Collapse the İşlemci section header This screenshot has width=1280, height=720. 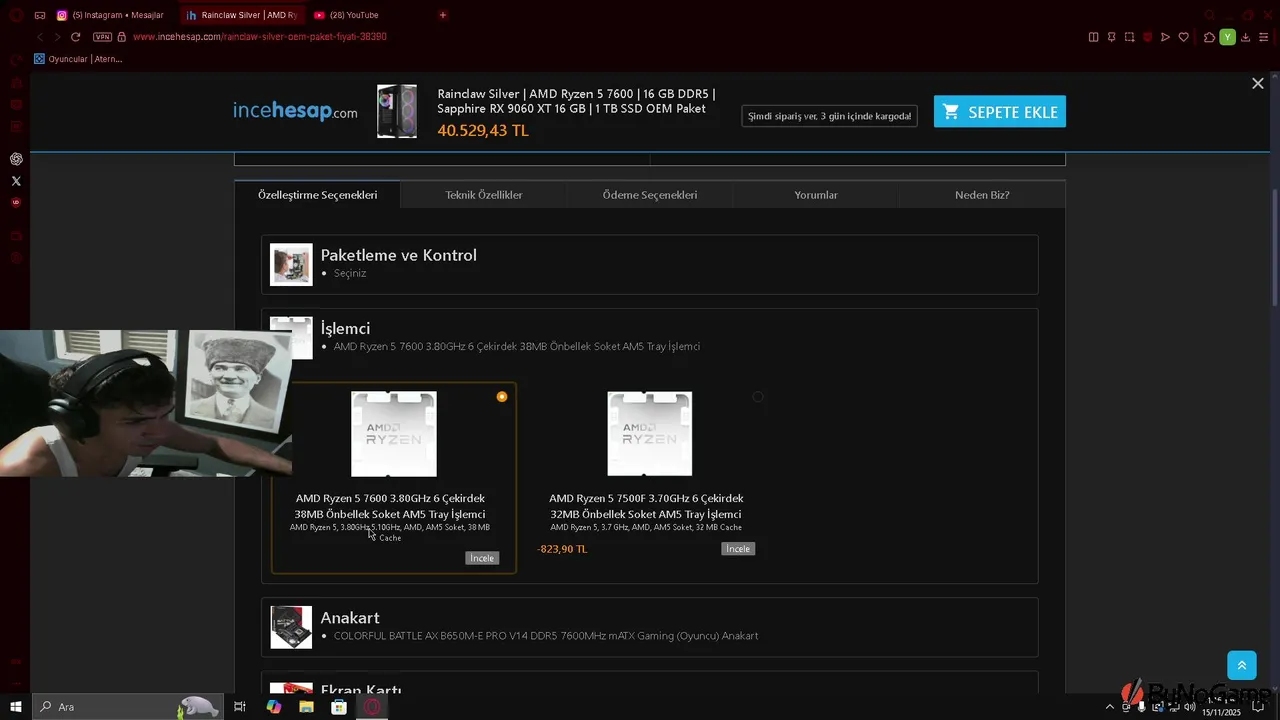tap(650, 337)
